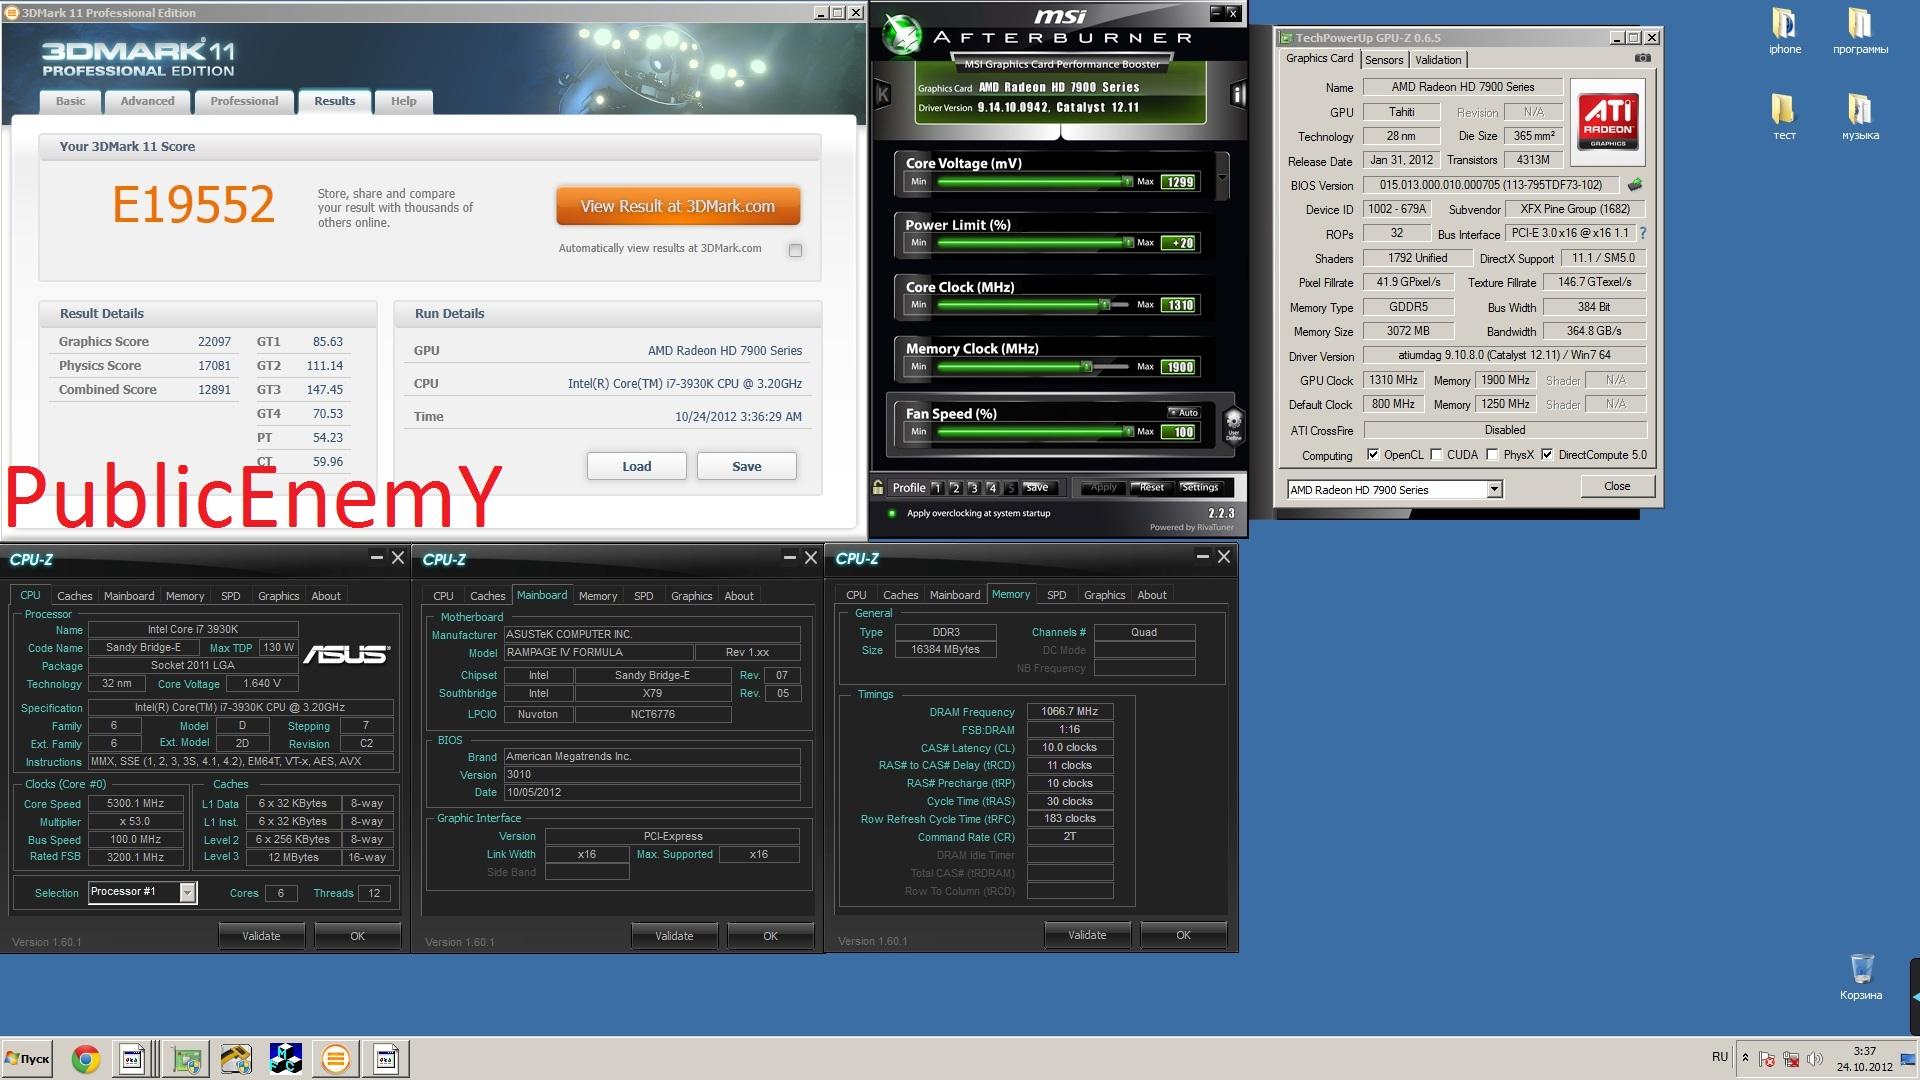This screenshot has width=1920, height=1080.
Task: Open the Validation tab in GPU-Z
Action: (1438, 60)
